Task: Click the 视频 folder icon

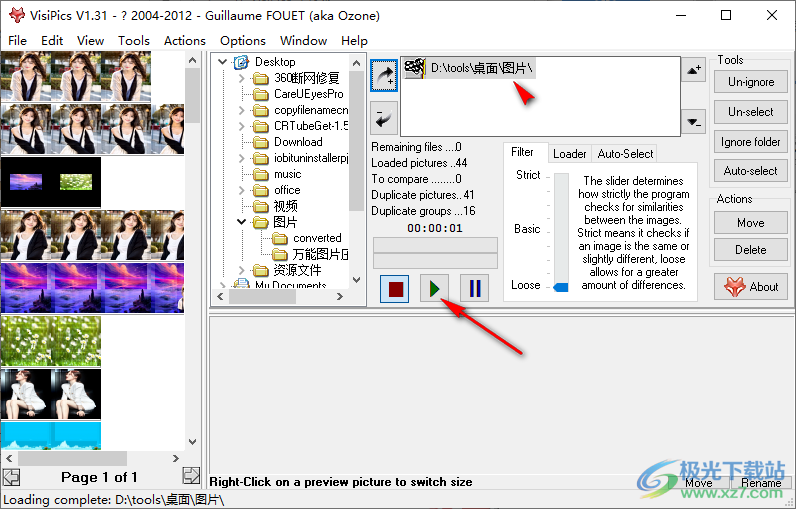Action: [260, 206]
